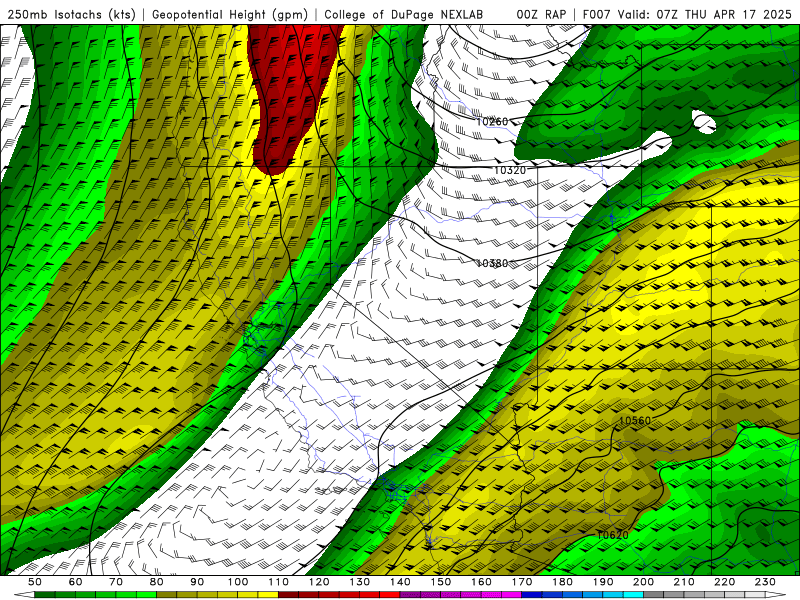Click the 90 value on the color scale
The height and width of the screenshot is (600, 800).
point(197,582)
